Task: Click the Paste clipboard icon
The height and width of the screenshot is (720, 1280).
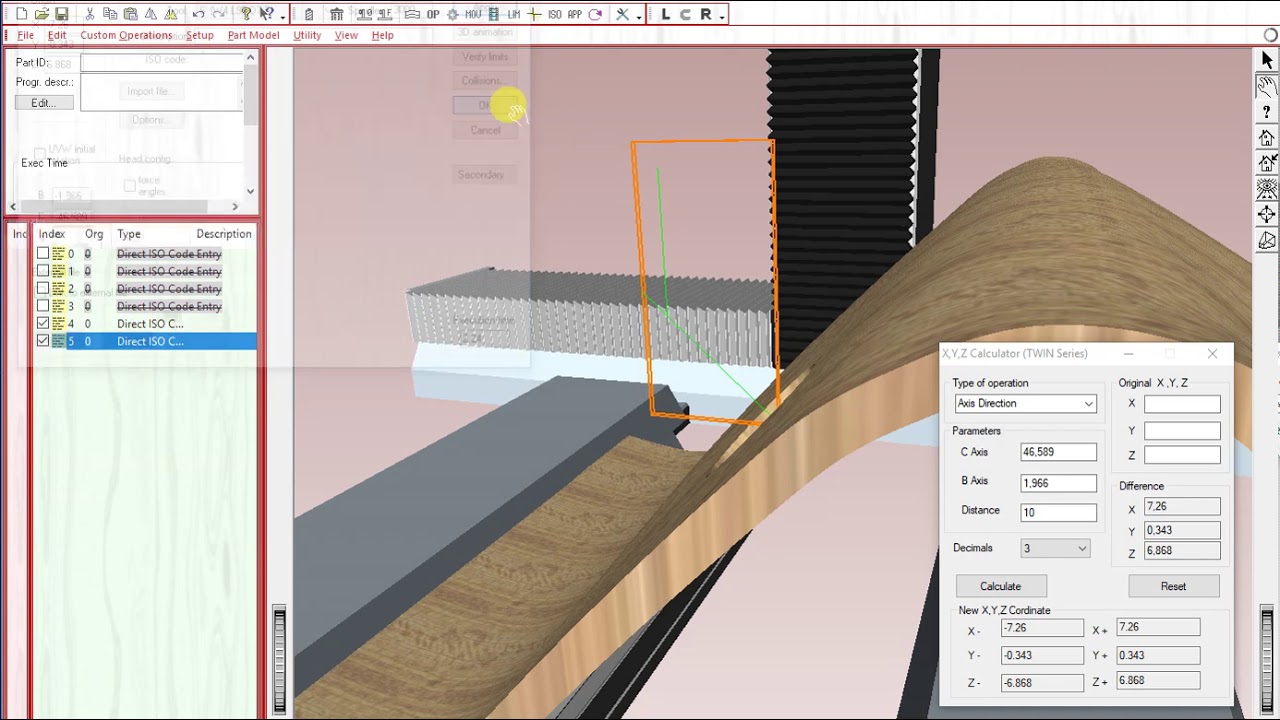Action: (130, 14)
